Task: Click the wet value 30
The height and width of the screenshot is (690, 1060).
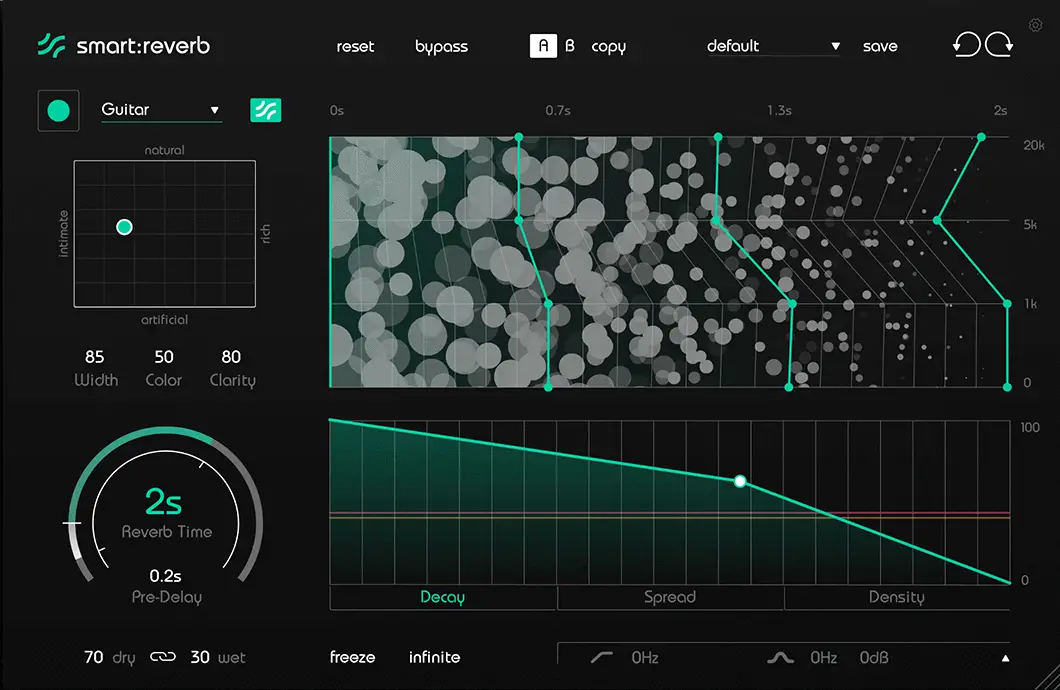Action: point(199,657)
